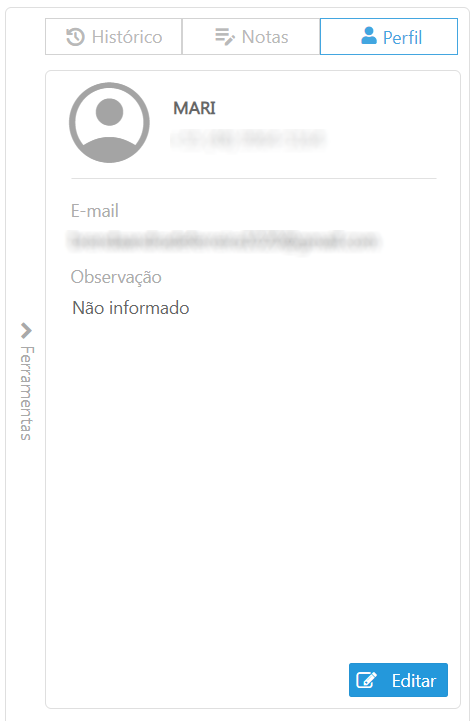Click the divider below the profile header

point(254,178)
